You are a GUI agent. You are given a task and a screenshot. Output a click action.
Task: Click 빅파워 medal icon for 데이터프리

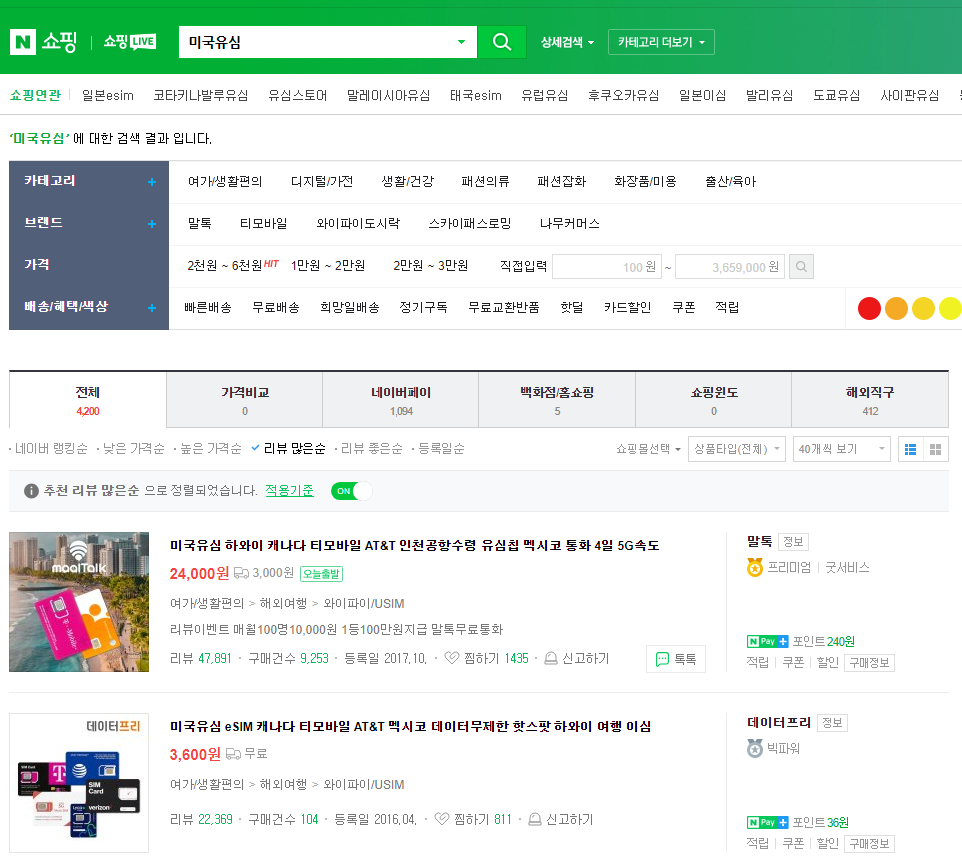[x=755, y=748]
